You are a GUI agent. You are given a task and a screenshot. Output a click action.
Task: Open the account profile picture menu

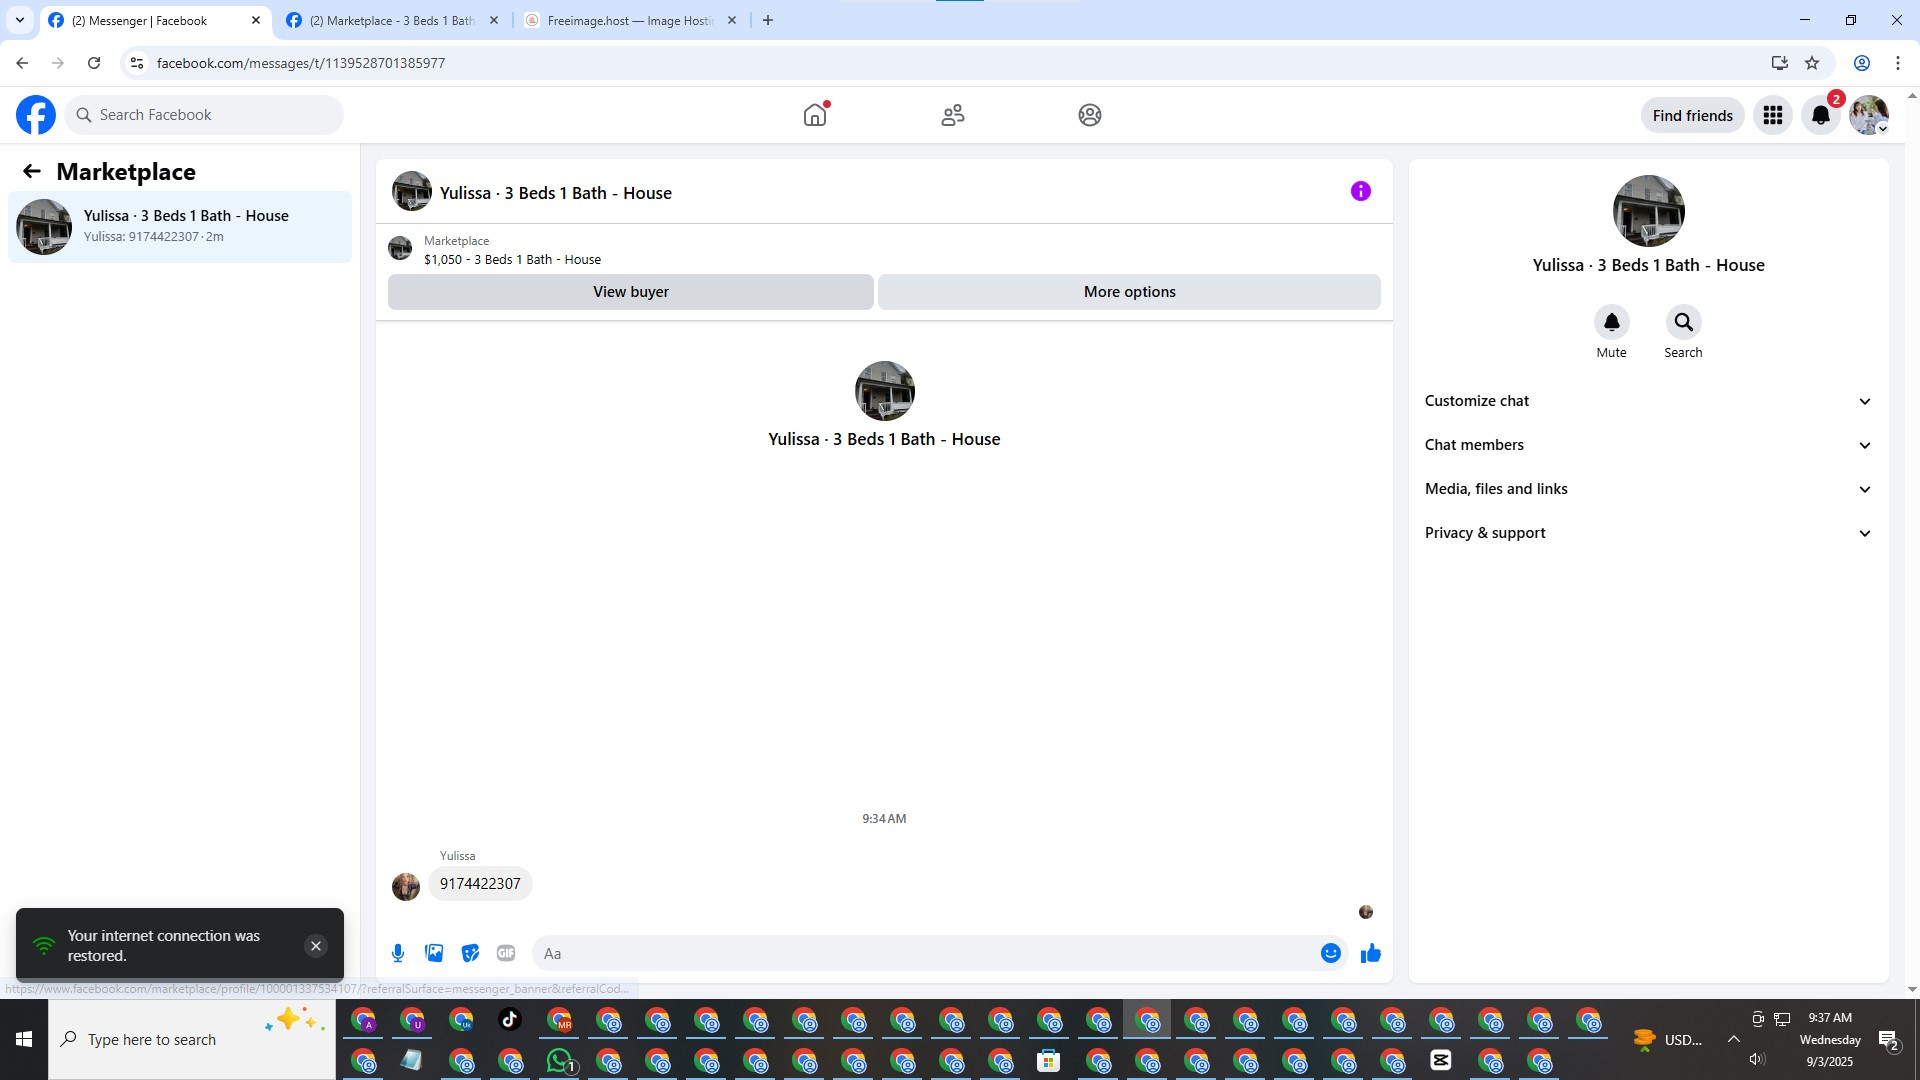click(x=1869, y=115)
